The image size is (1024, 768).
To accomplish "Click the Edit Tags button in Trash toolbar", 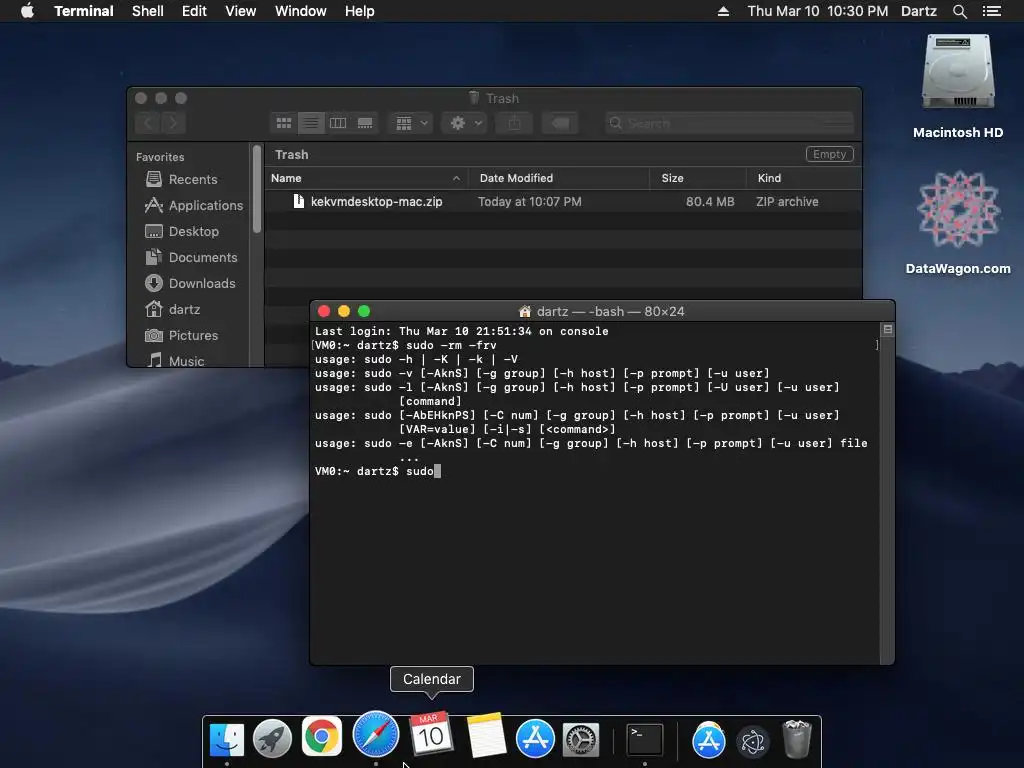I will click(560, 123).
